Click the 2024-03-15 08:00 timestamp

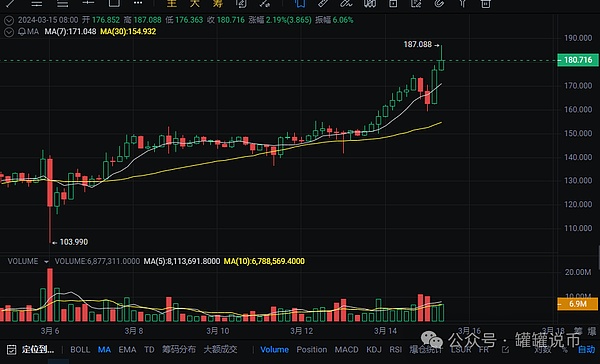[x=48, y=20]
